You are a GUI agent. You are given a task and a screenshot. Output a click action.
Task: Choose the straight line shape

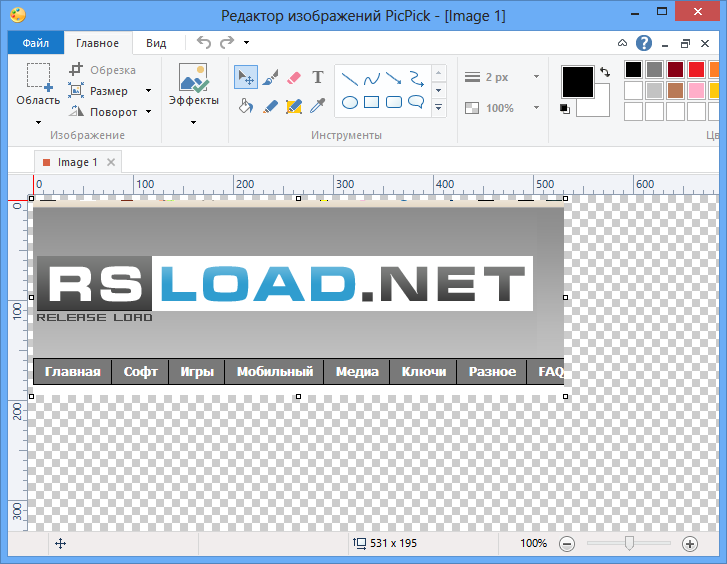[x=349, y=79]
